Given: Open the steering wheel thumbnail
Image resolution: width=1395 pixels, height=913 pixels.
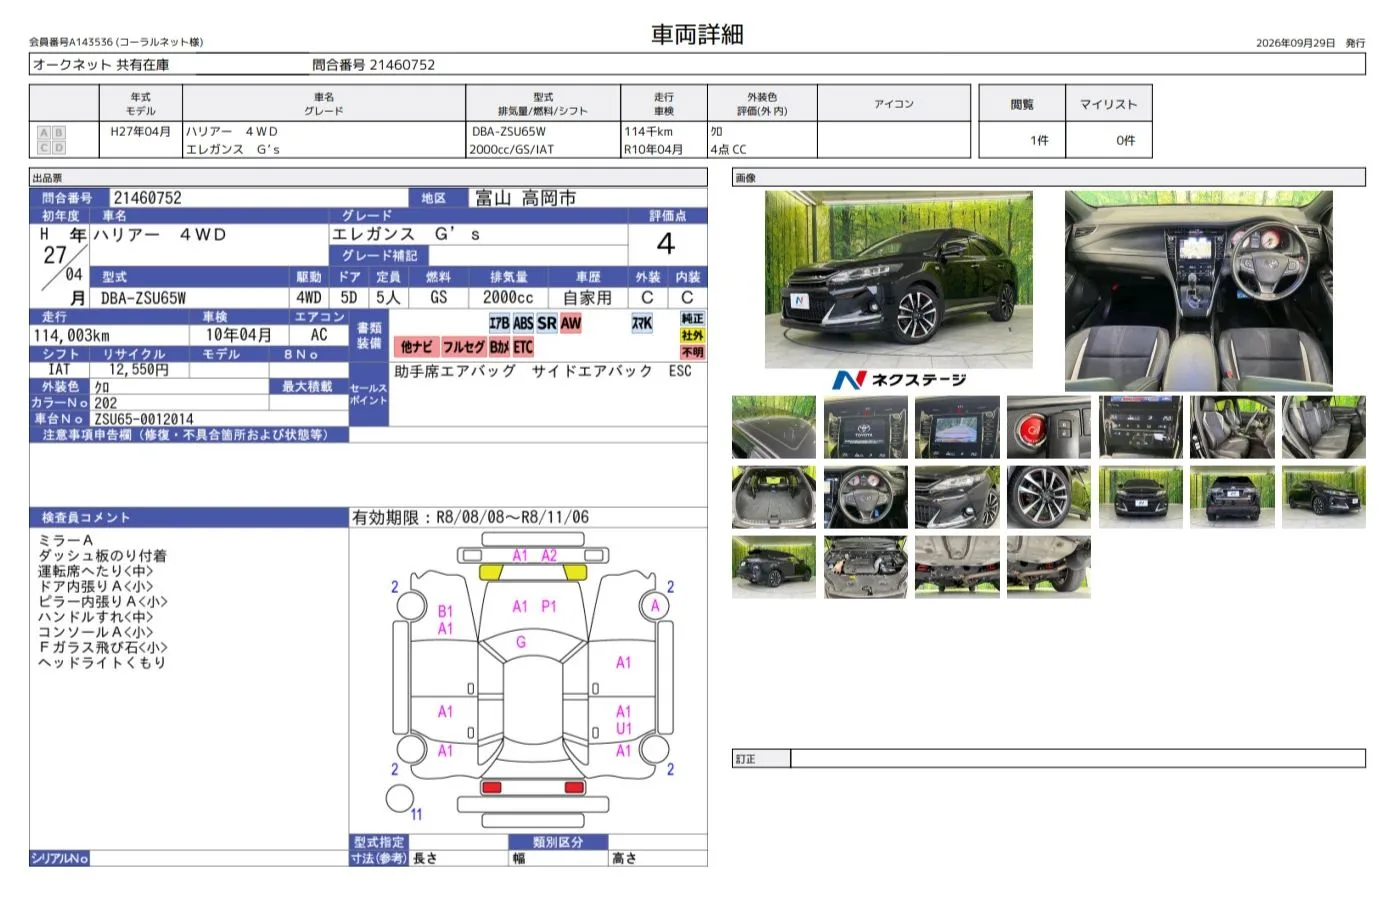Looking at the screenshot, I should (x=865, y=497).
